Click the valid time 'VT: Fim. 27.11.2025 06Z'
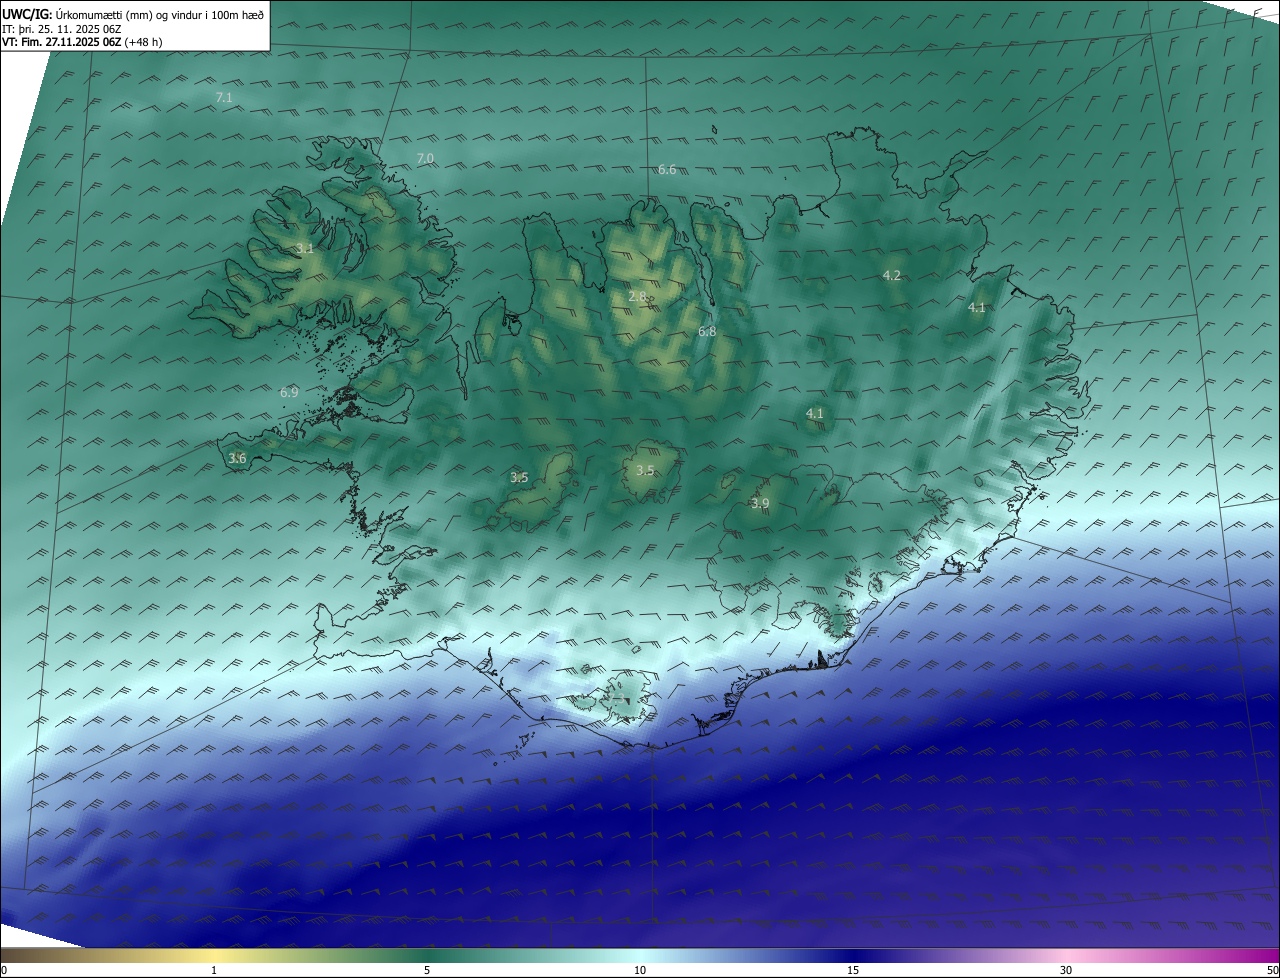This screenshot has height=978, width=1280. [62, 43]
